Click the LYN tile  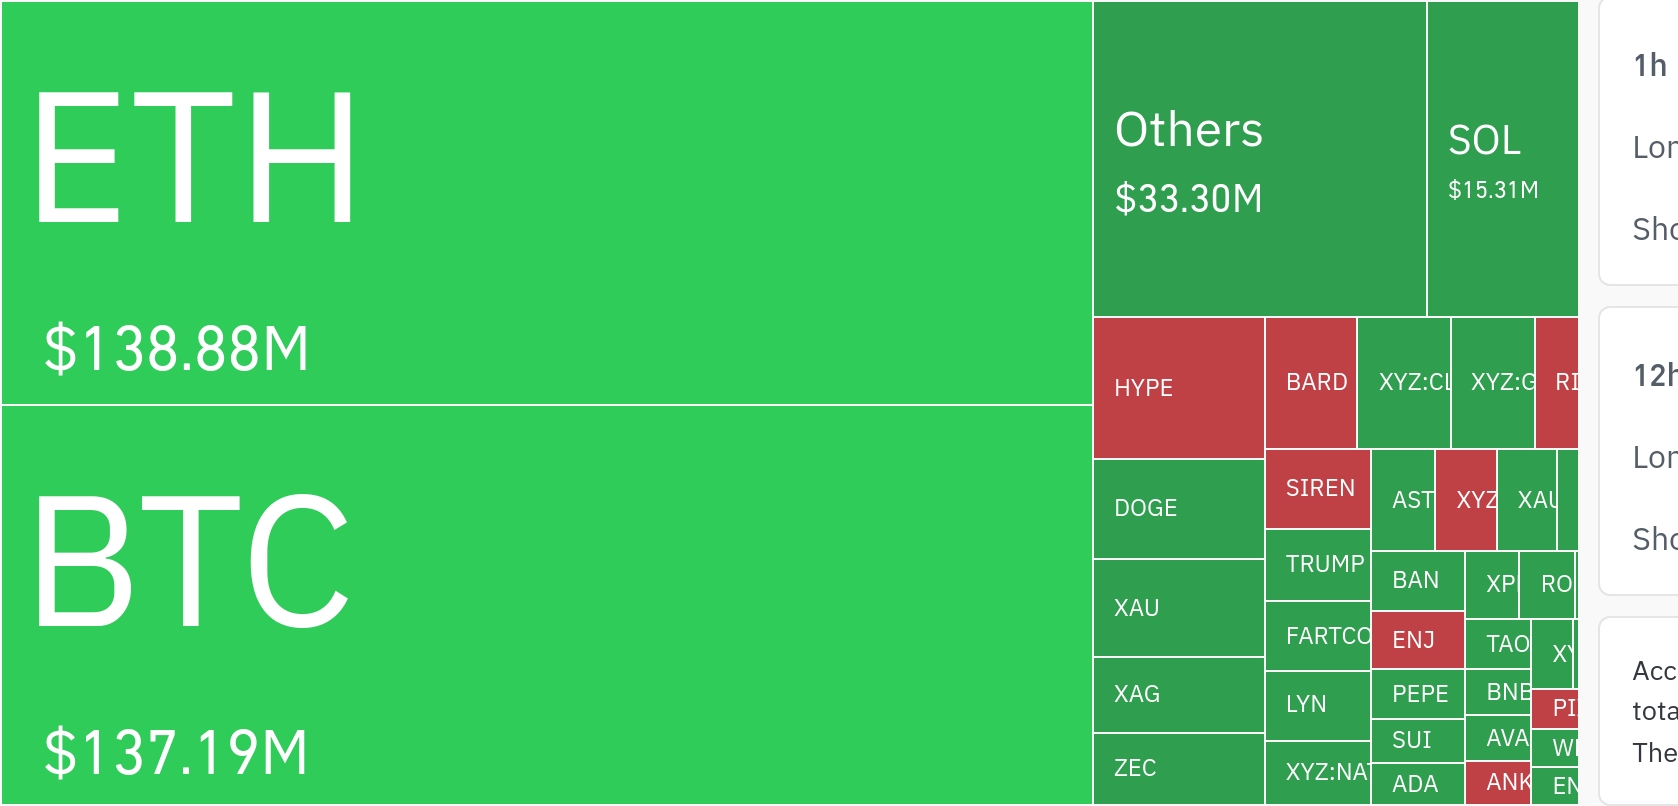1317,705
